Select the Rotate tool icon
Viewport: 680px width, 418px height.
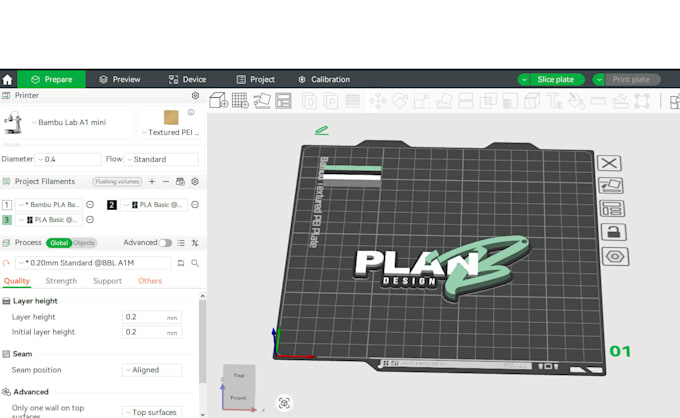(x=400, y=101)
